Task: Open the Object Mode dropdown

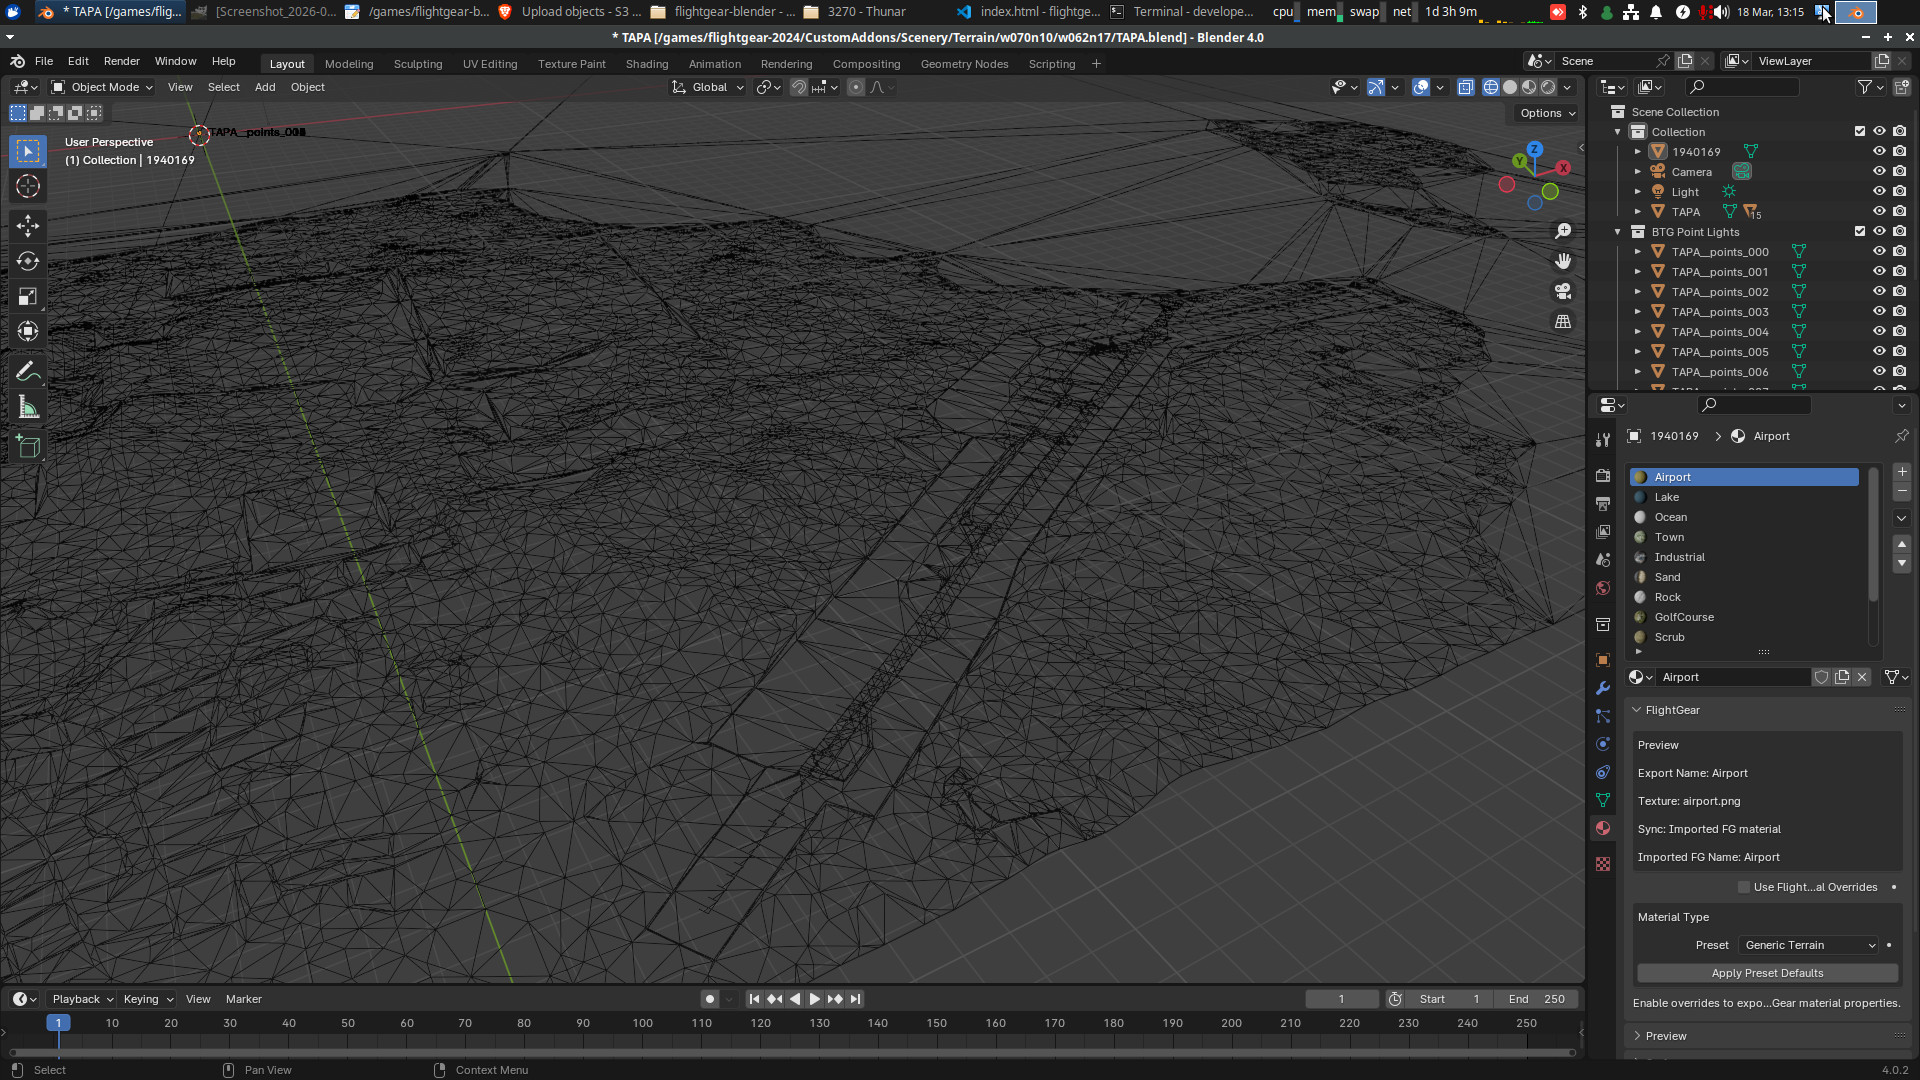Action: pos(101,87)
